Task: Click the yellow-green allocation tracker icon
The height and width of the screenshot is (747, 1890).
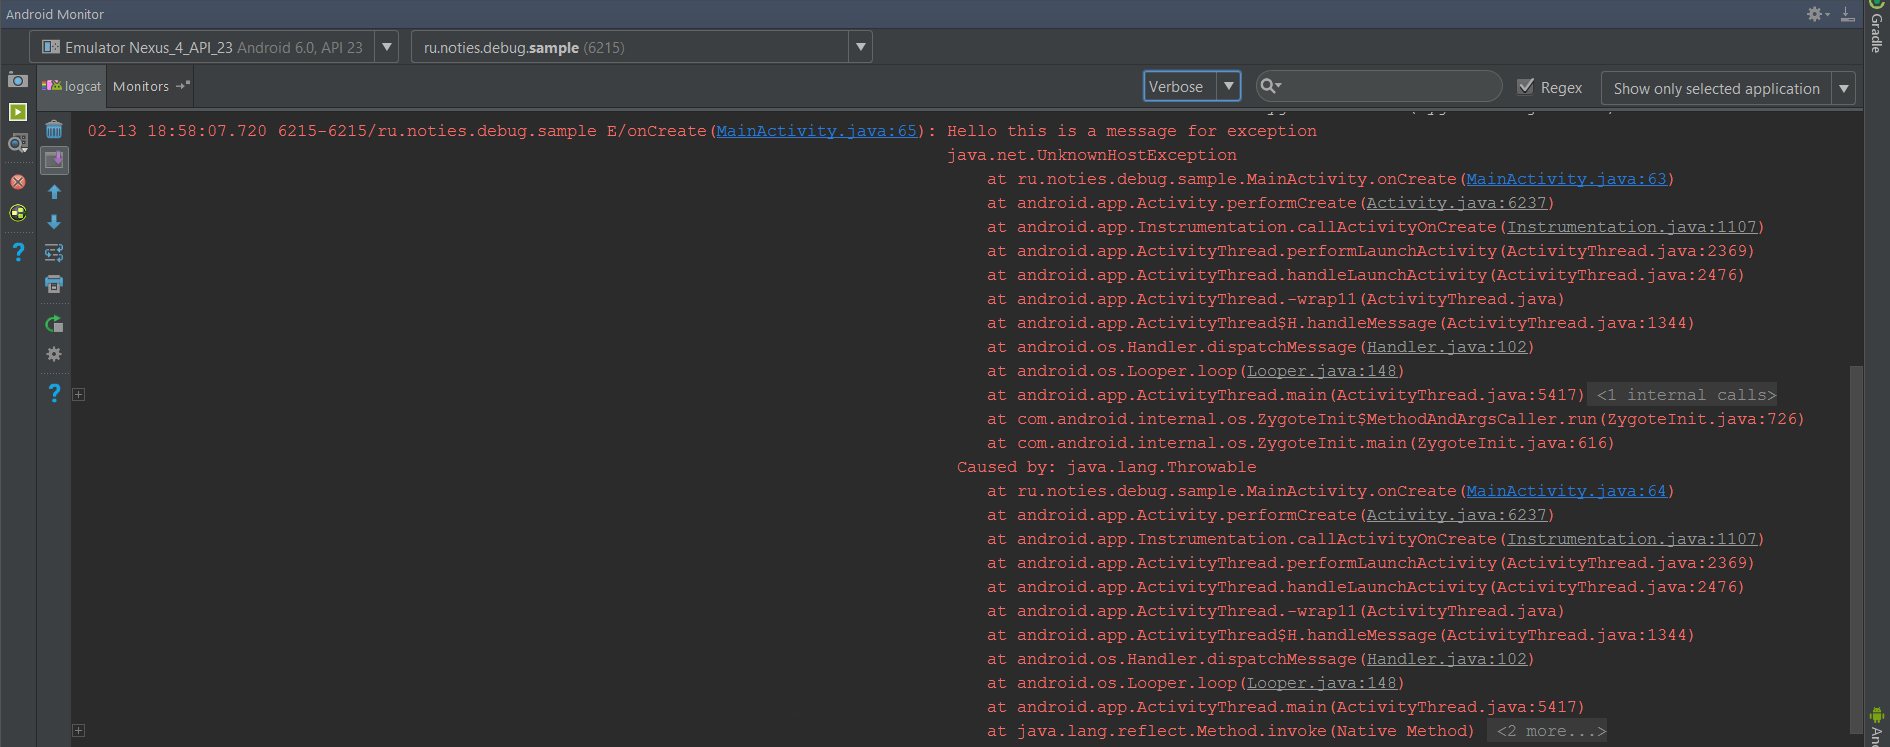Action: 18,212
